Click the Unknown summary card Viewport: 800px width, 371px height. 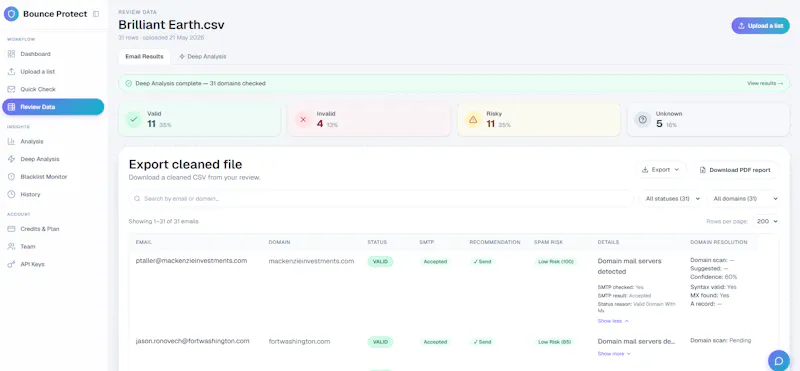[x=708, y=120]
